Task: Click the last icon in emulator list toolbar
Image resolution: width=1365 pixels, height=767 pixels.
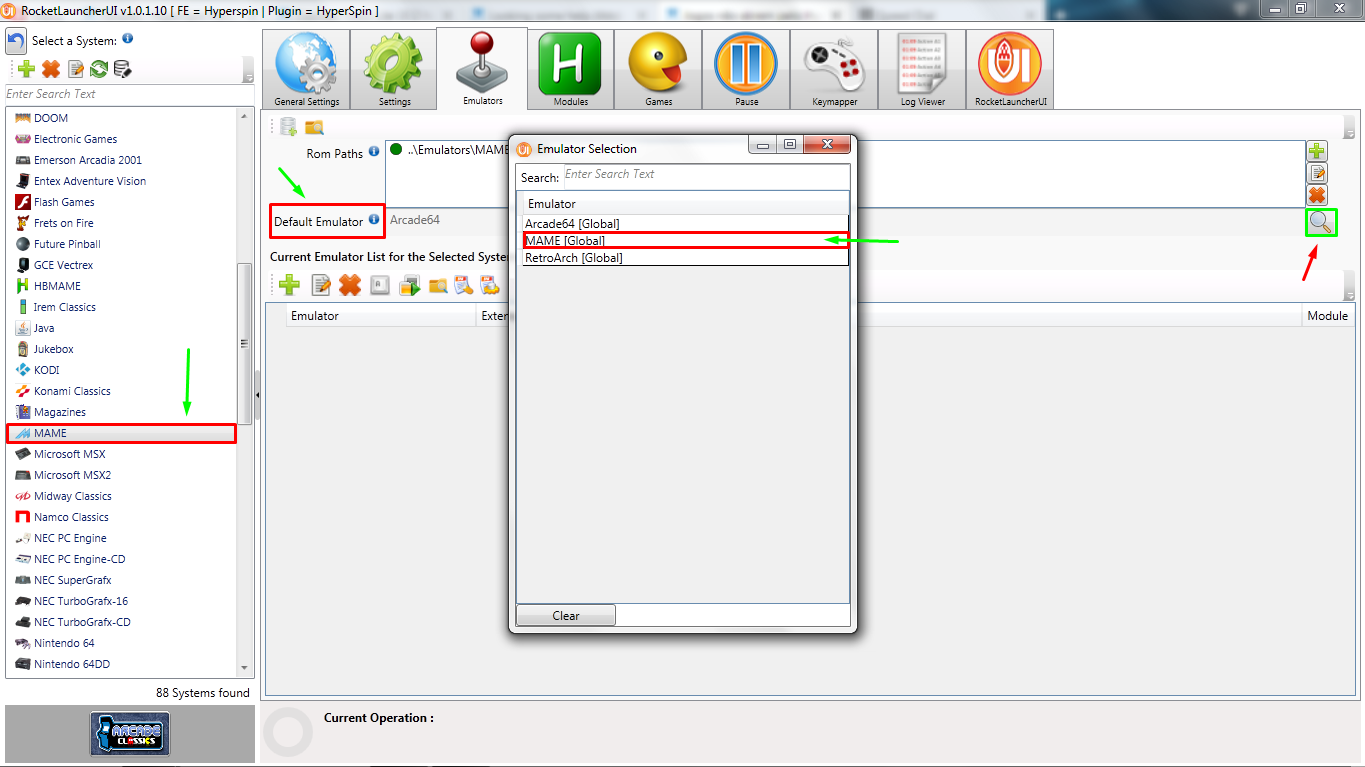Action: point(490,286)
